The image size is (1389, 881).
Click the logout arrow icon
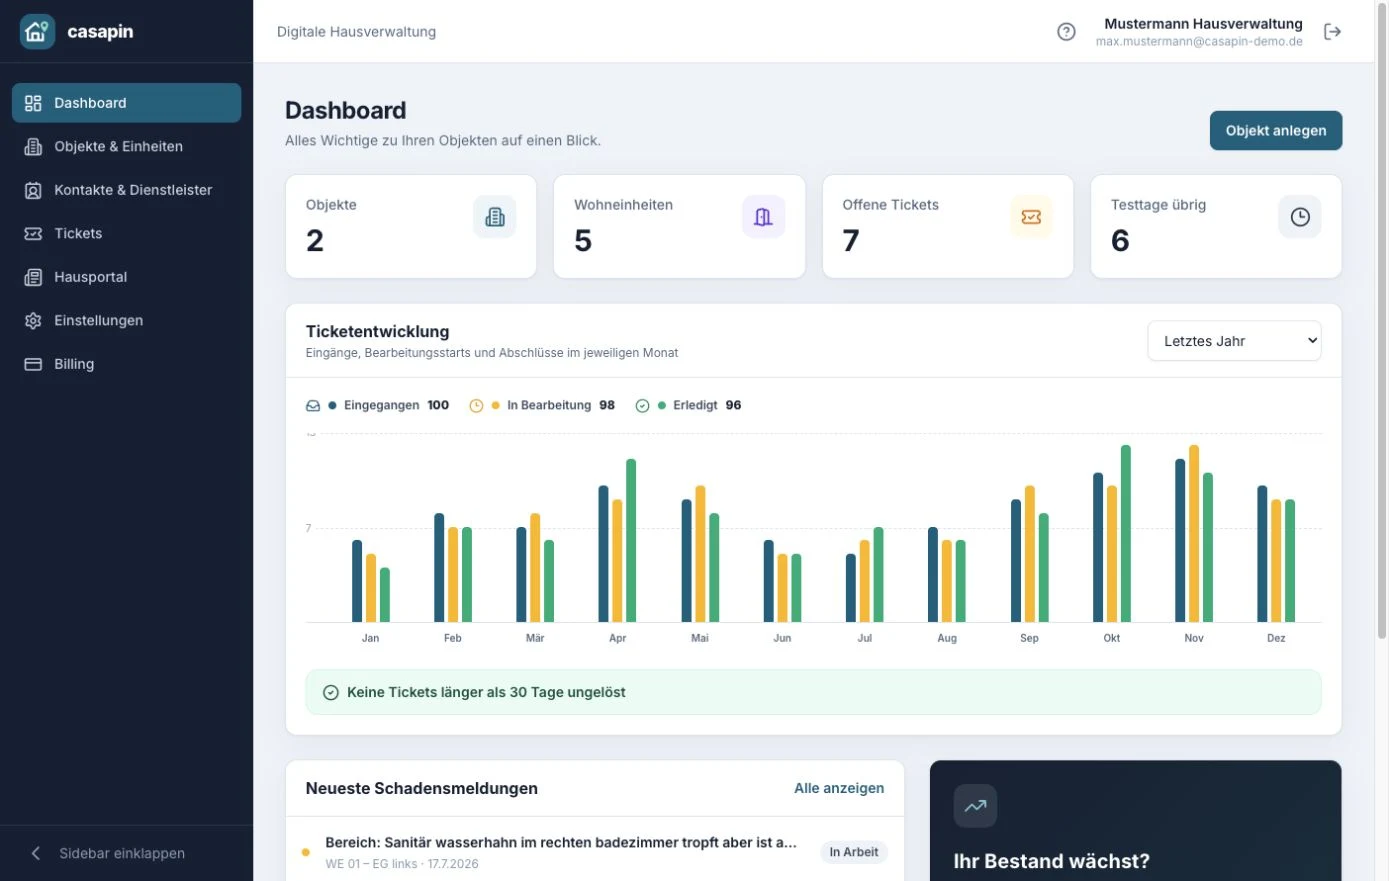pyautogui.click(x=1332, y=32)
